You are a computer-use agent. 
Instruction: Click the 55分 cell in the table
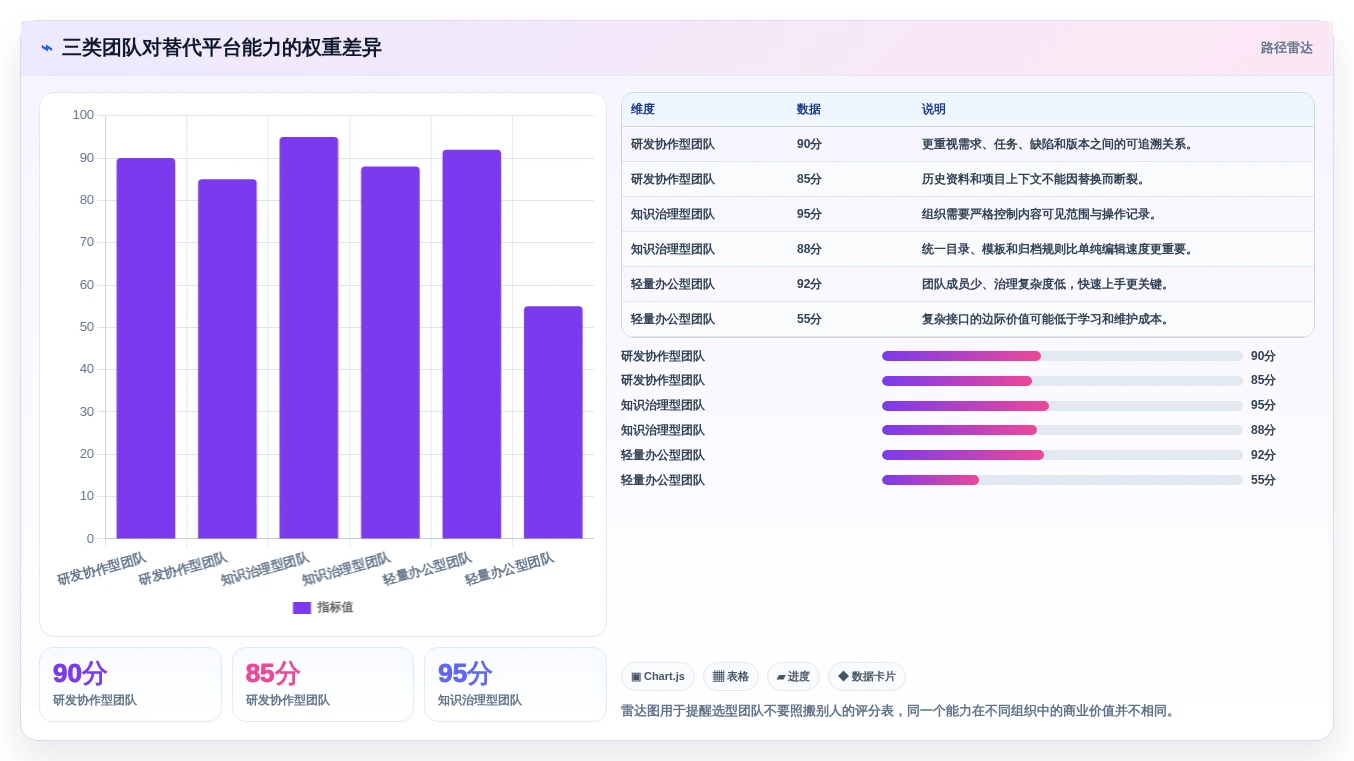point(809,320)
